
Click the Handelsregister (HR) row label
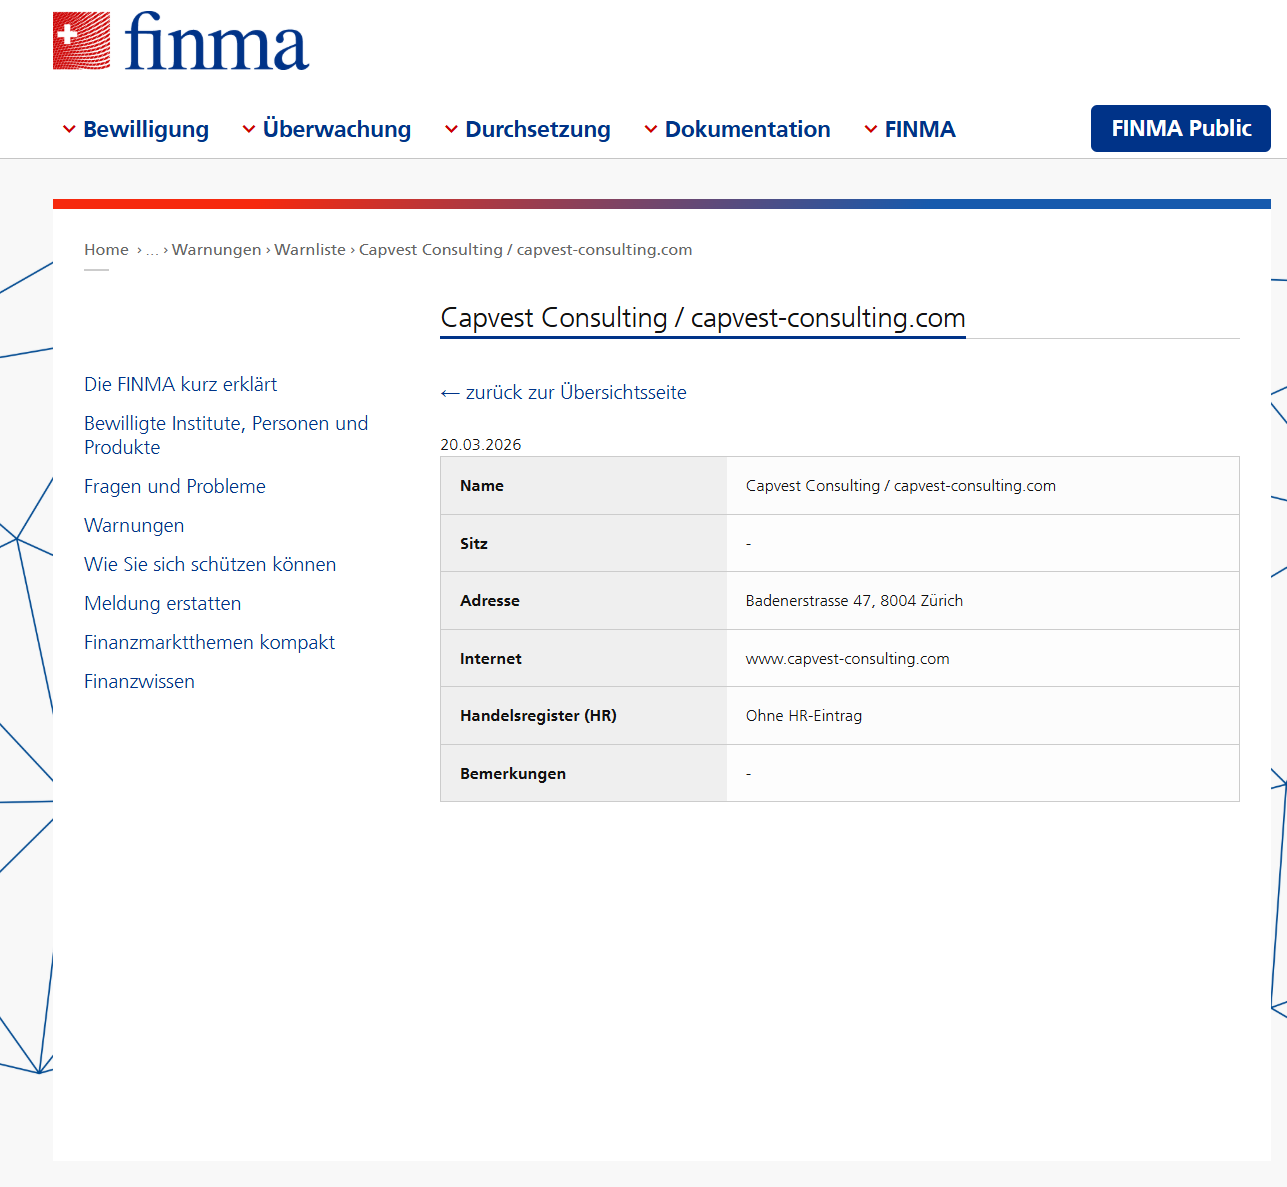538,716
